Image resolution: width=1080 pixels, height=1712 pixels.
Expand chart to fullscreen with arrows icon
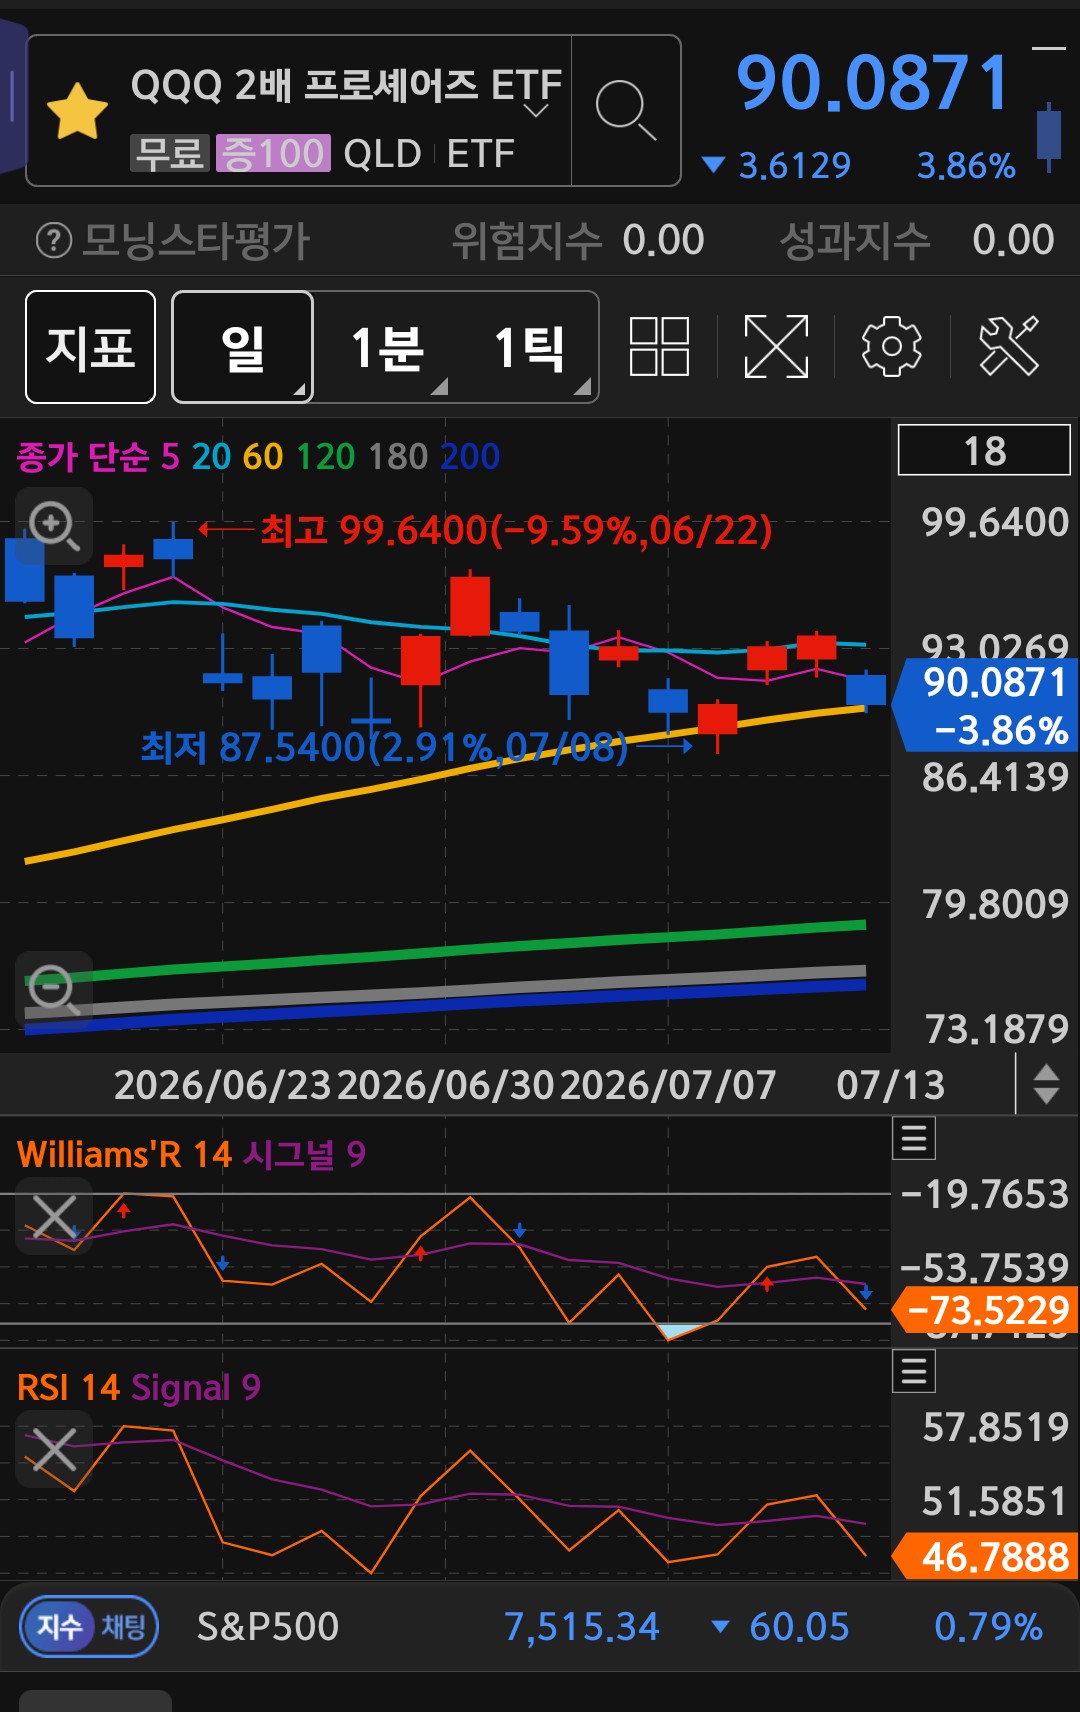(x=776, y=347)
